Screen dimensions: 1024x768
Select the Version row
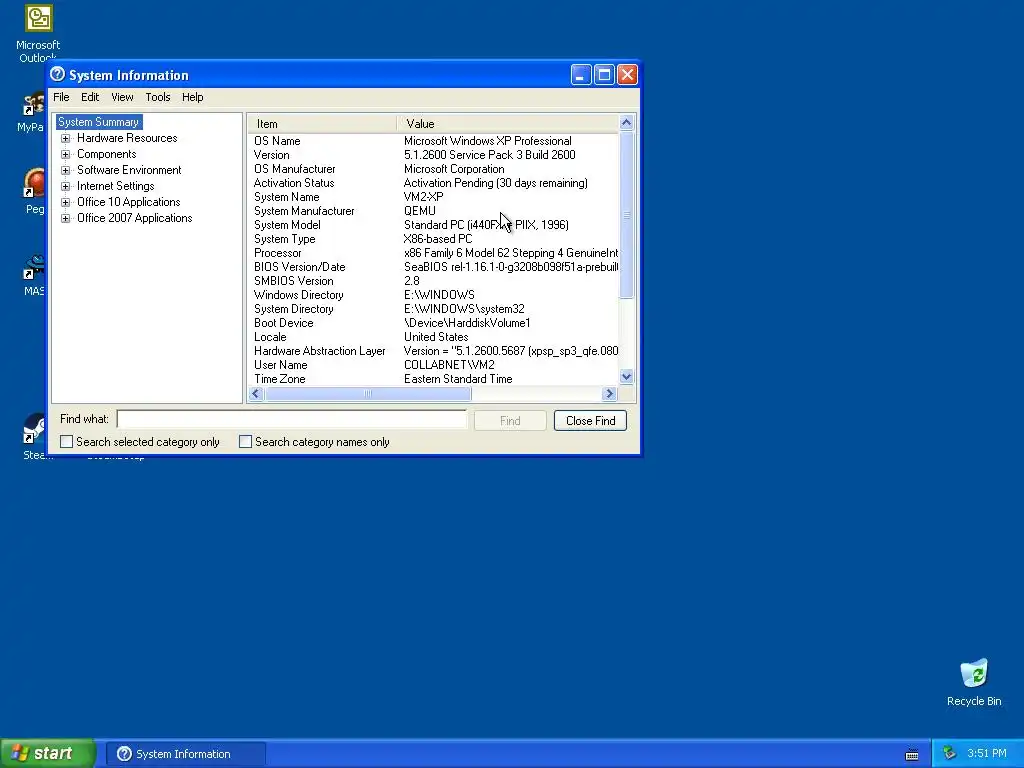[433, 155]
